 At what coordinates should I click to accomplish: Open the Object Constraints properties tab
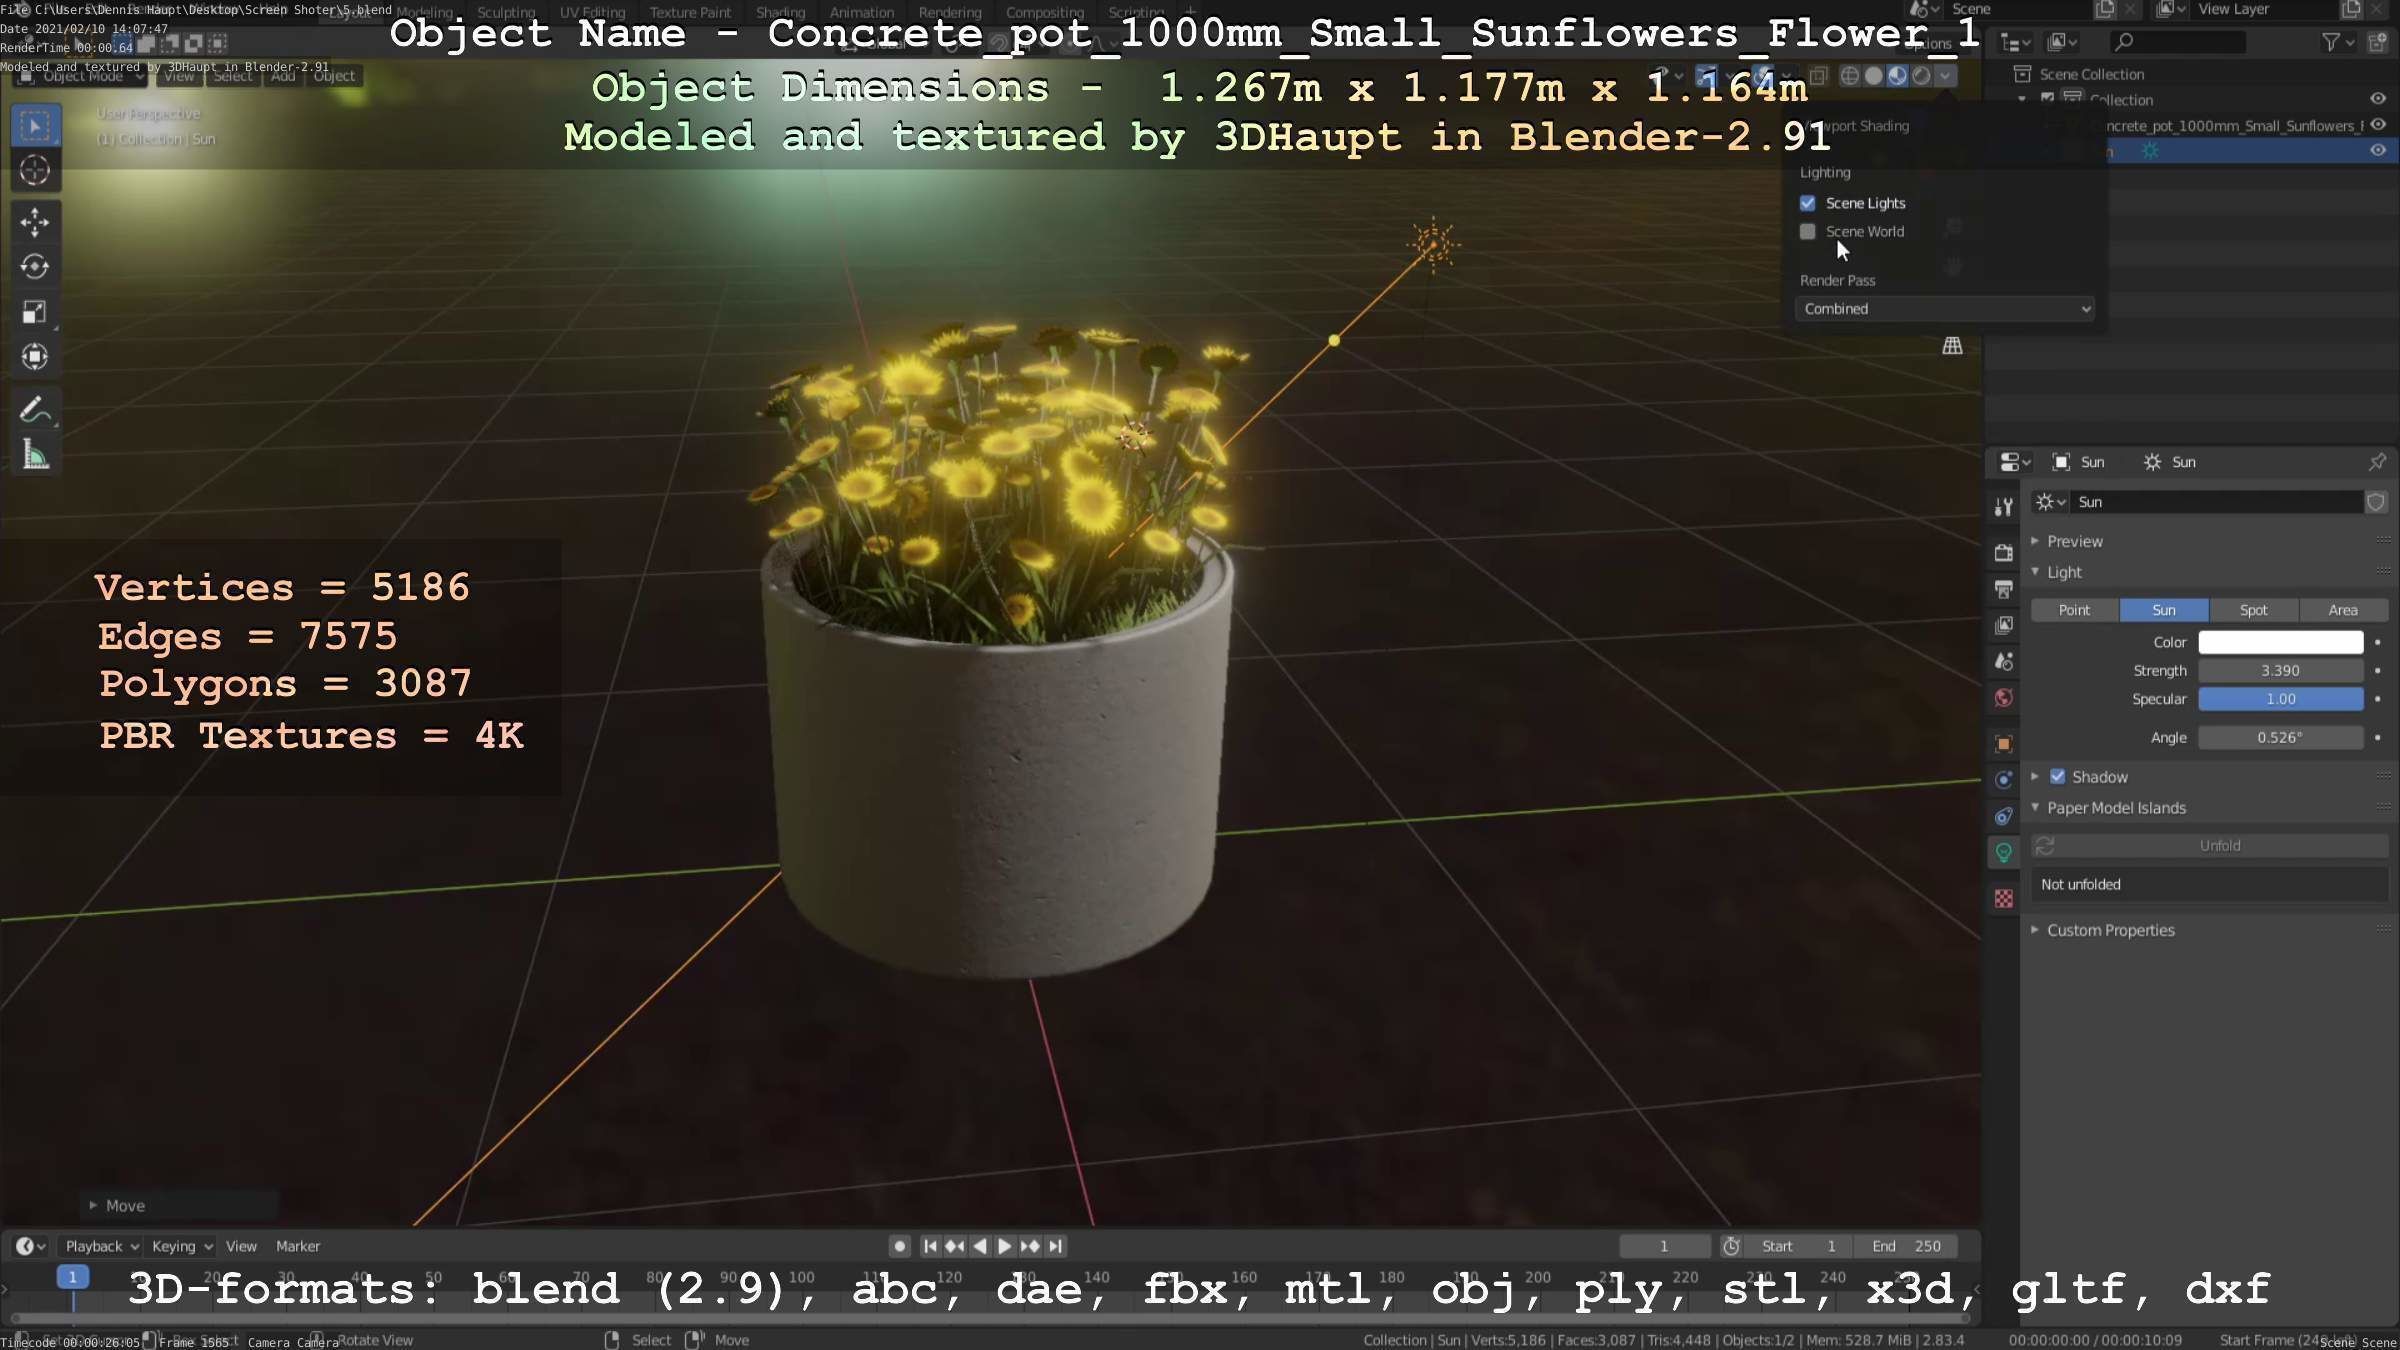tap(2004, 816)
